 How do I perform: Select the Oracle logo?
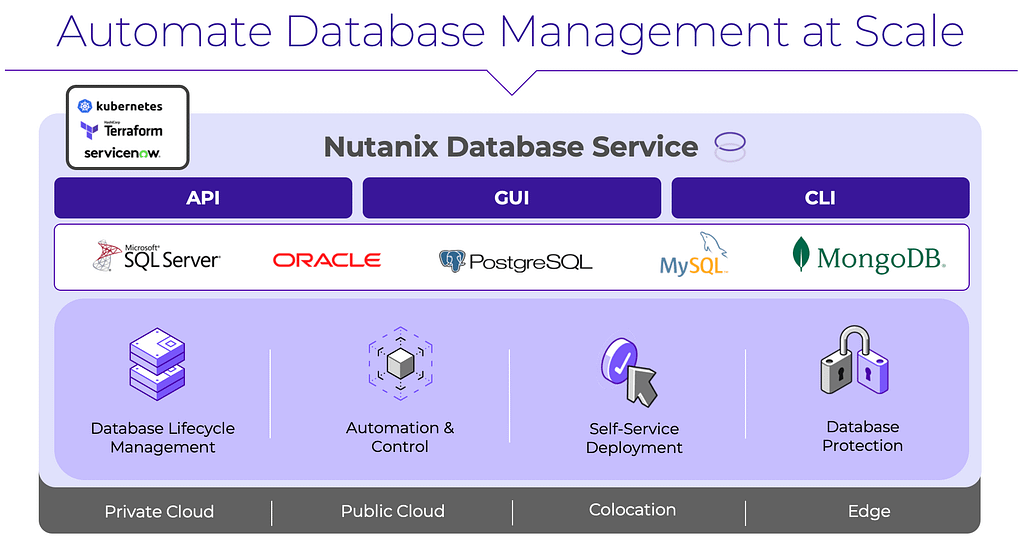point(327,260)
